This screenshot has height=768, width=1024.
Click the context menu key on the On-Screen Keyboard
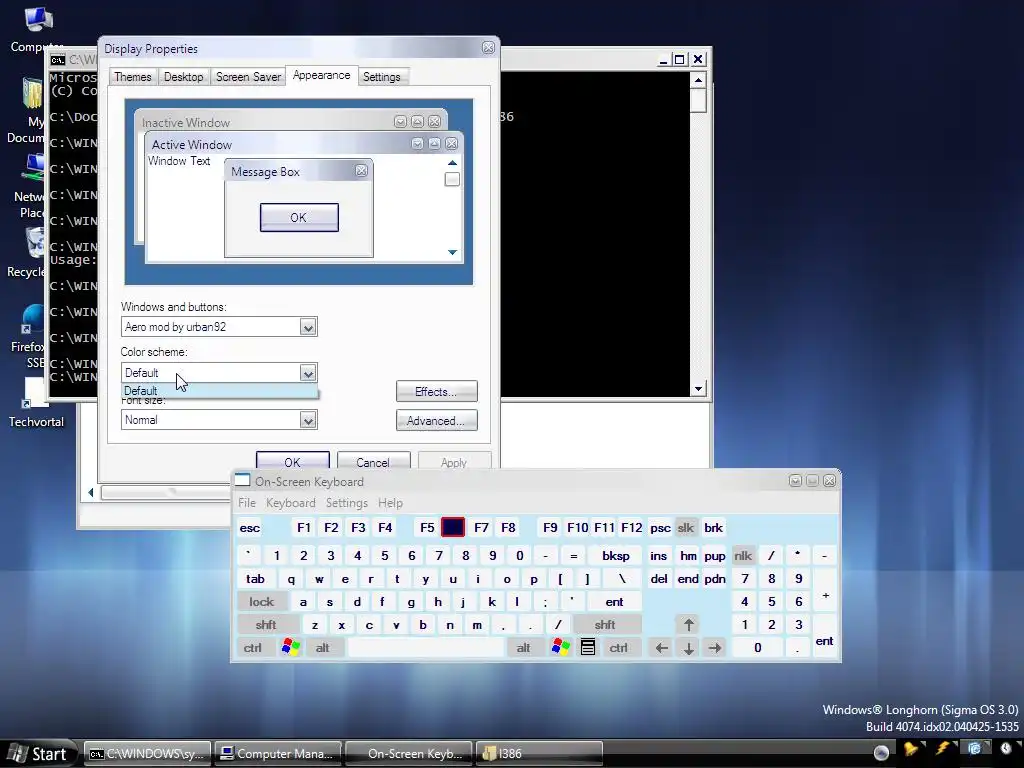pyautogui.click(x=588, y=647)
